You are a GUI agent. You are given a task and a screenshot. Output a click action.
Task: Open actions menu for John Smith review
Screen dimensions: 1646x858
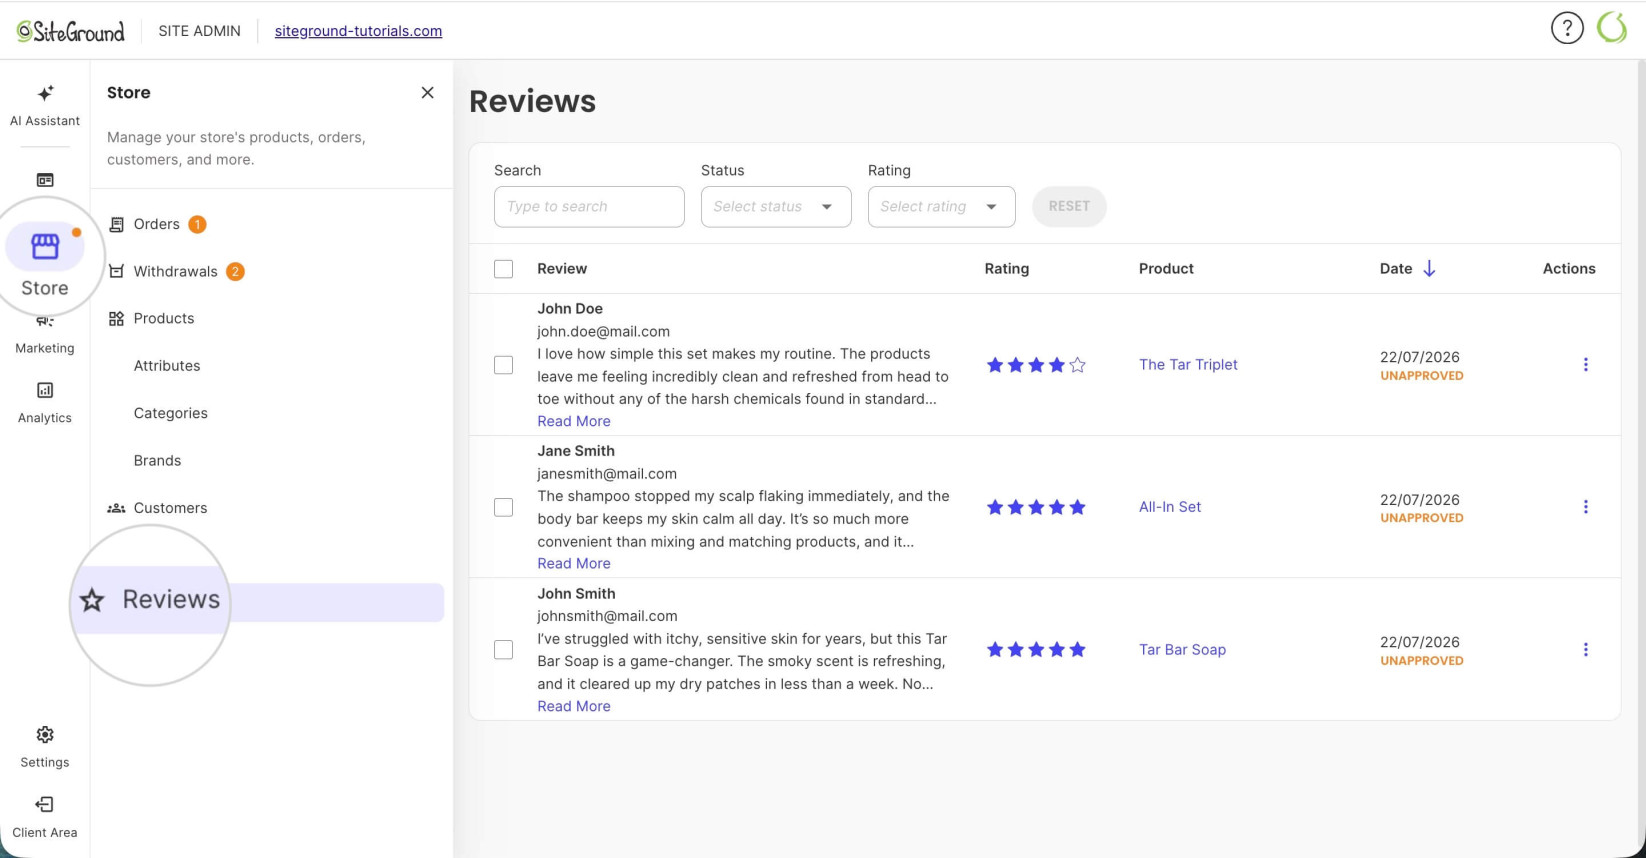click(x=1585, y=650)
